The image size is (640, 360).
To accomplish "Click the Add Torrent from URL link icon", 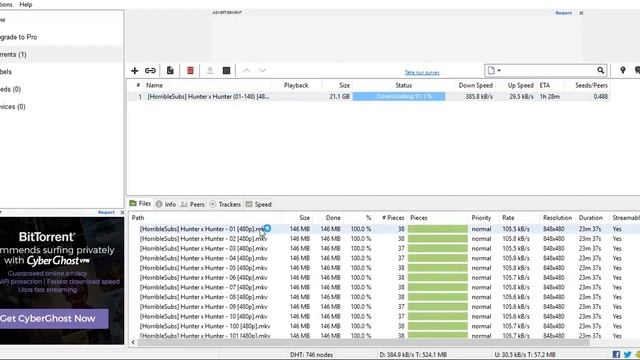I will click(x=150, y=71).
